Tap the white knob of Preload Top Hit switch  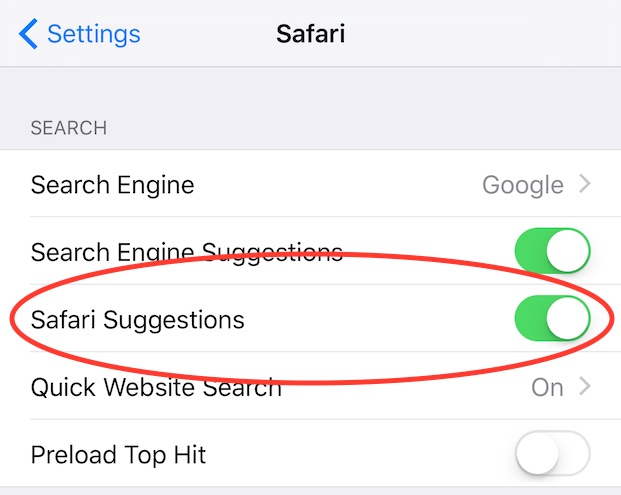[x=538, y=453]
